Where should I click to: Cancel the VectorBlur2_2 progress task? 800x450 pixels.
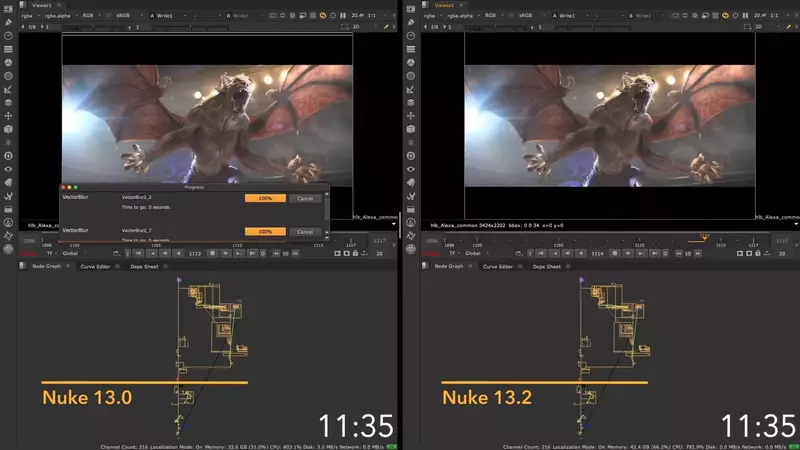pyautogui.click(x=305, y=198)
